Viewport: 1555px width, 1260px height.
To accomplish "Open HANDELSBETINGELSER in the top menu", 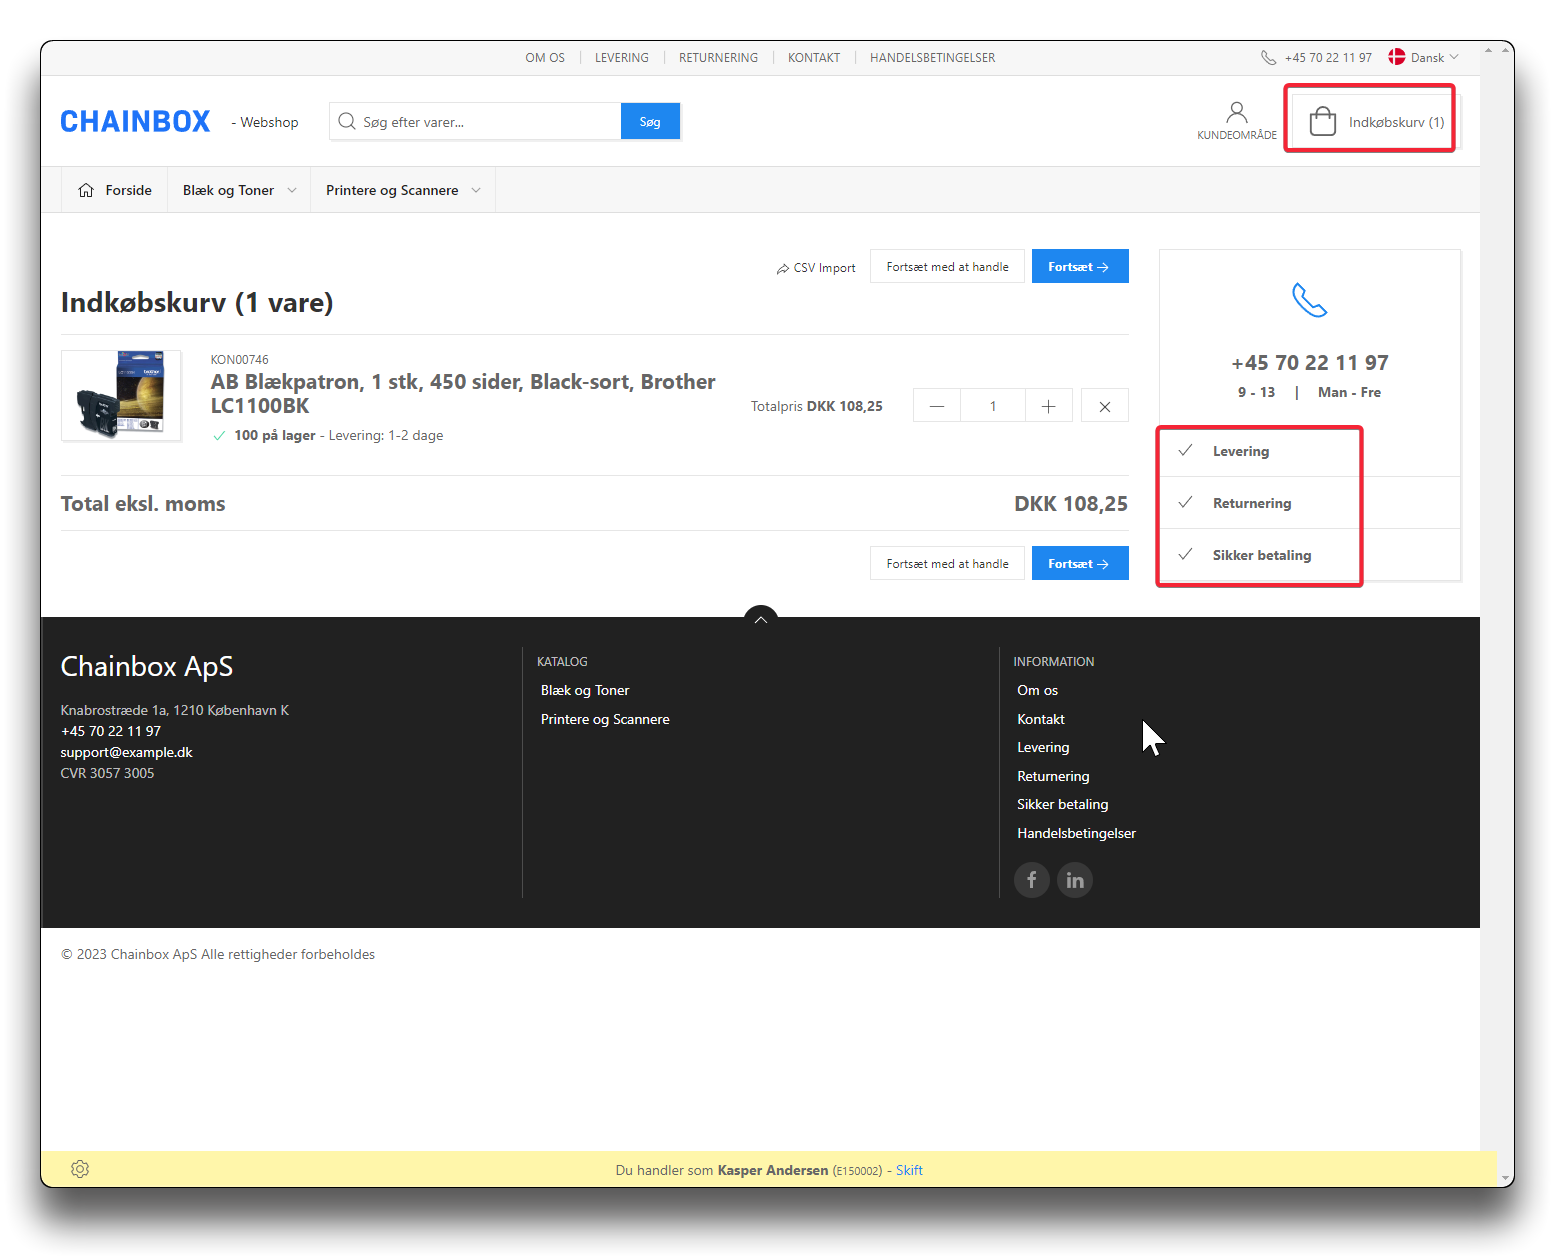I will 932,58.
